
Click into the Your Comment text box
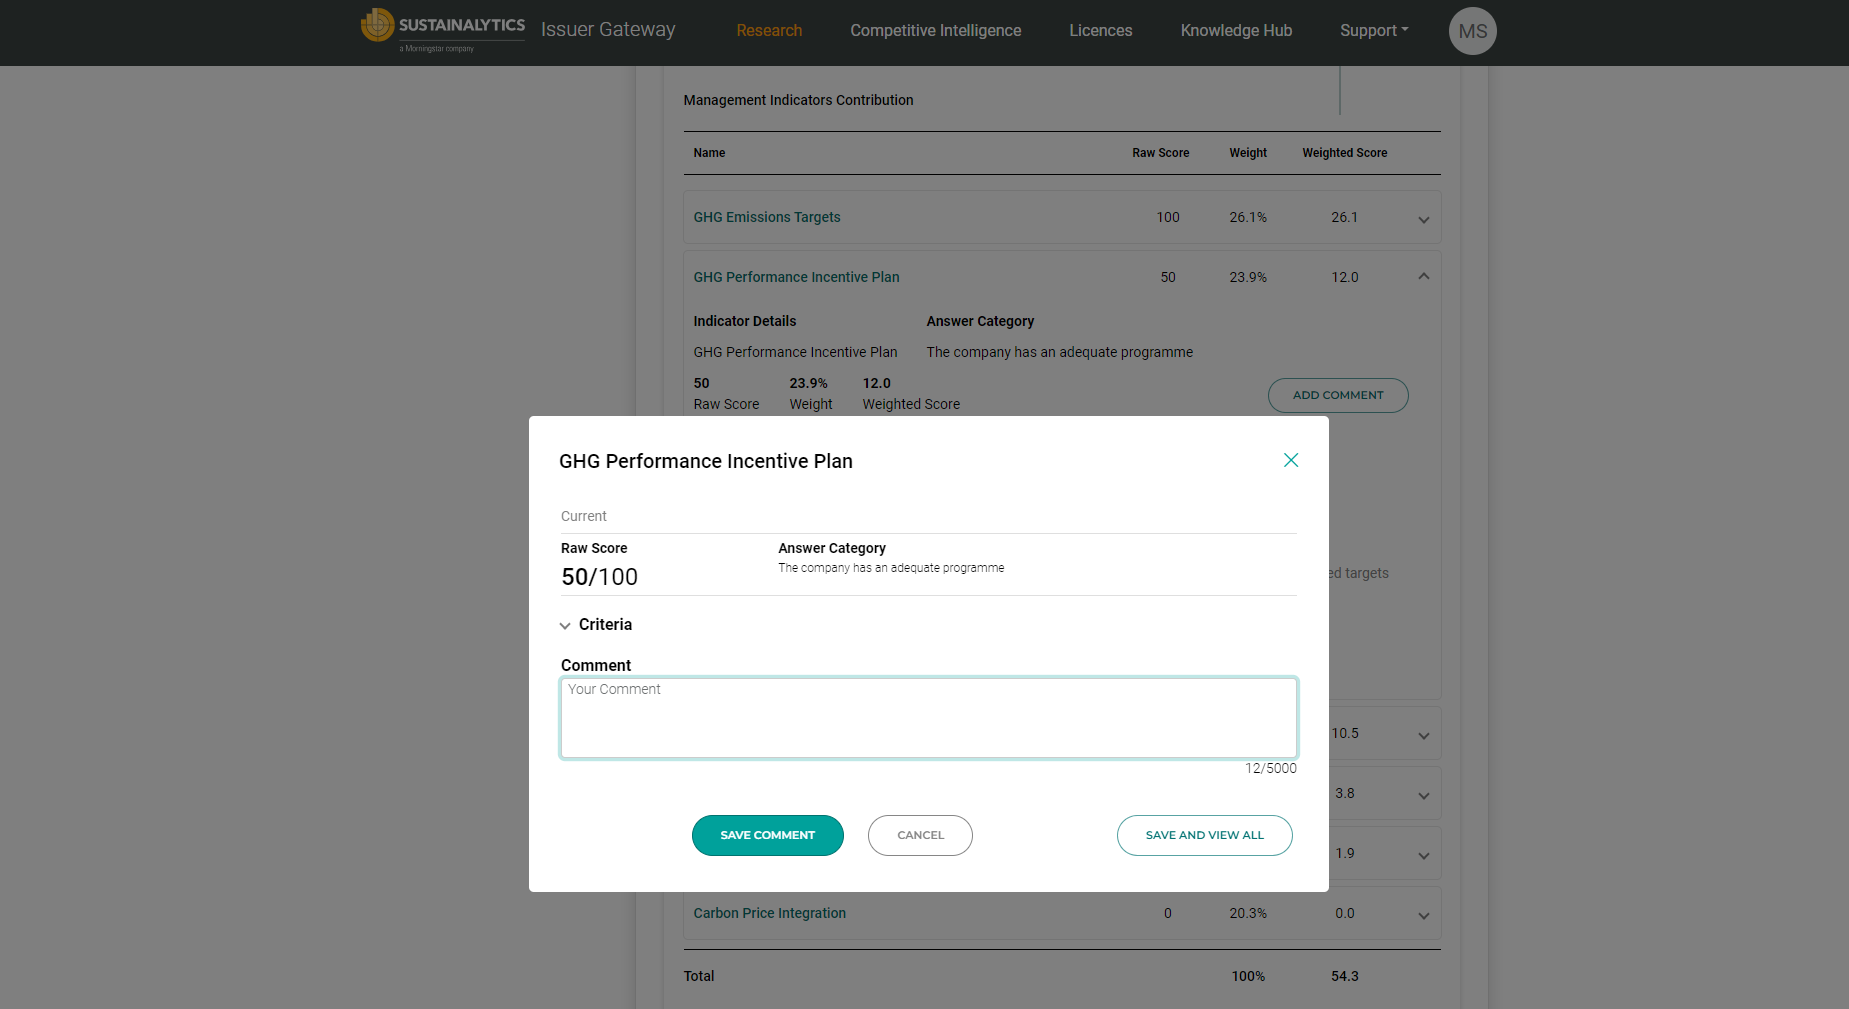tap(928, 718)
